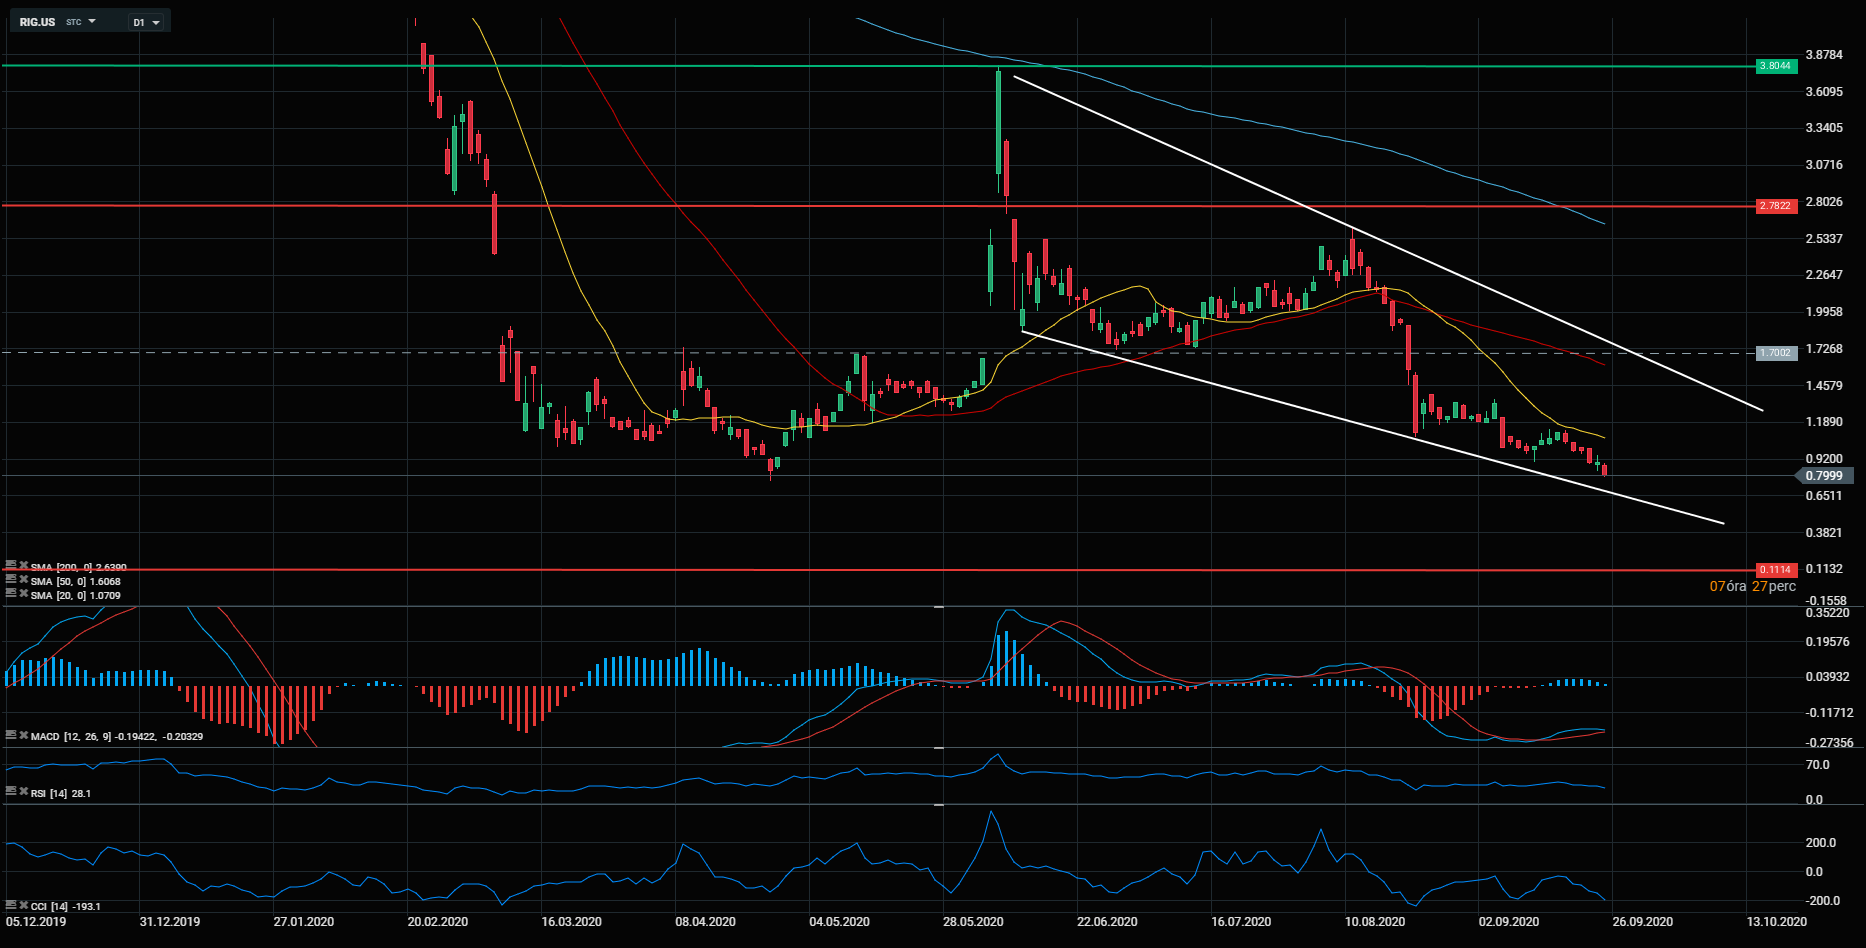Remove the CCI indicator with X
This screenshot has width=1866, height=948.
[x=23, y=905]
